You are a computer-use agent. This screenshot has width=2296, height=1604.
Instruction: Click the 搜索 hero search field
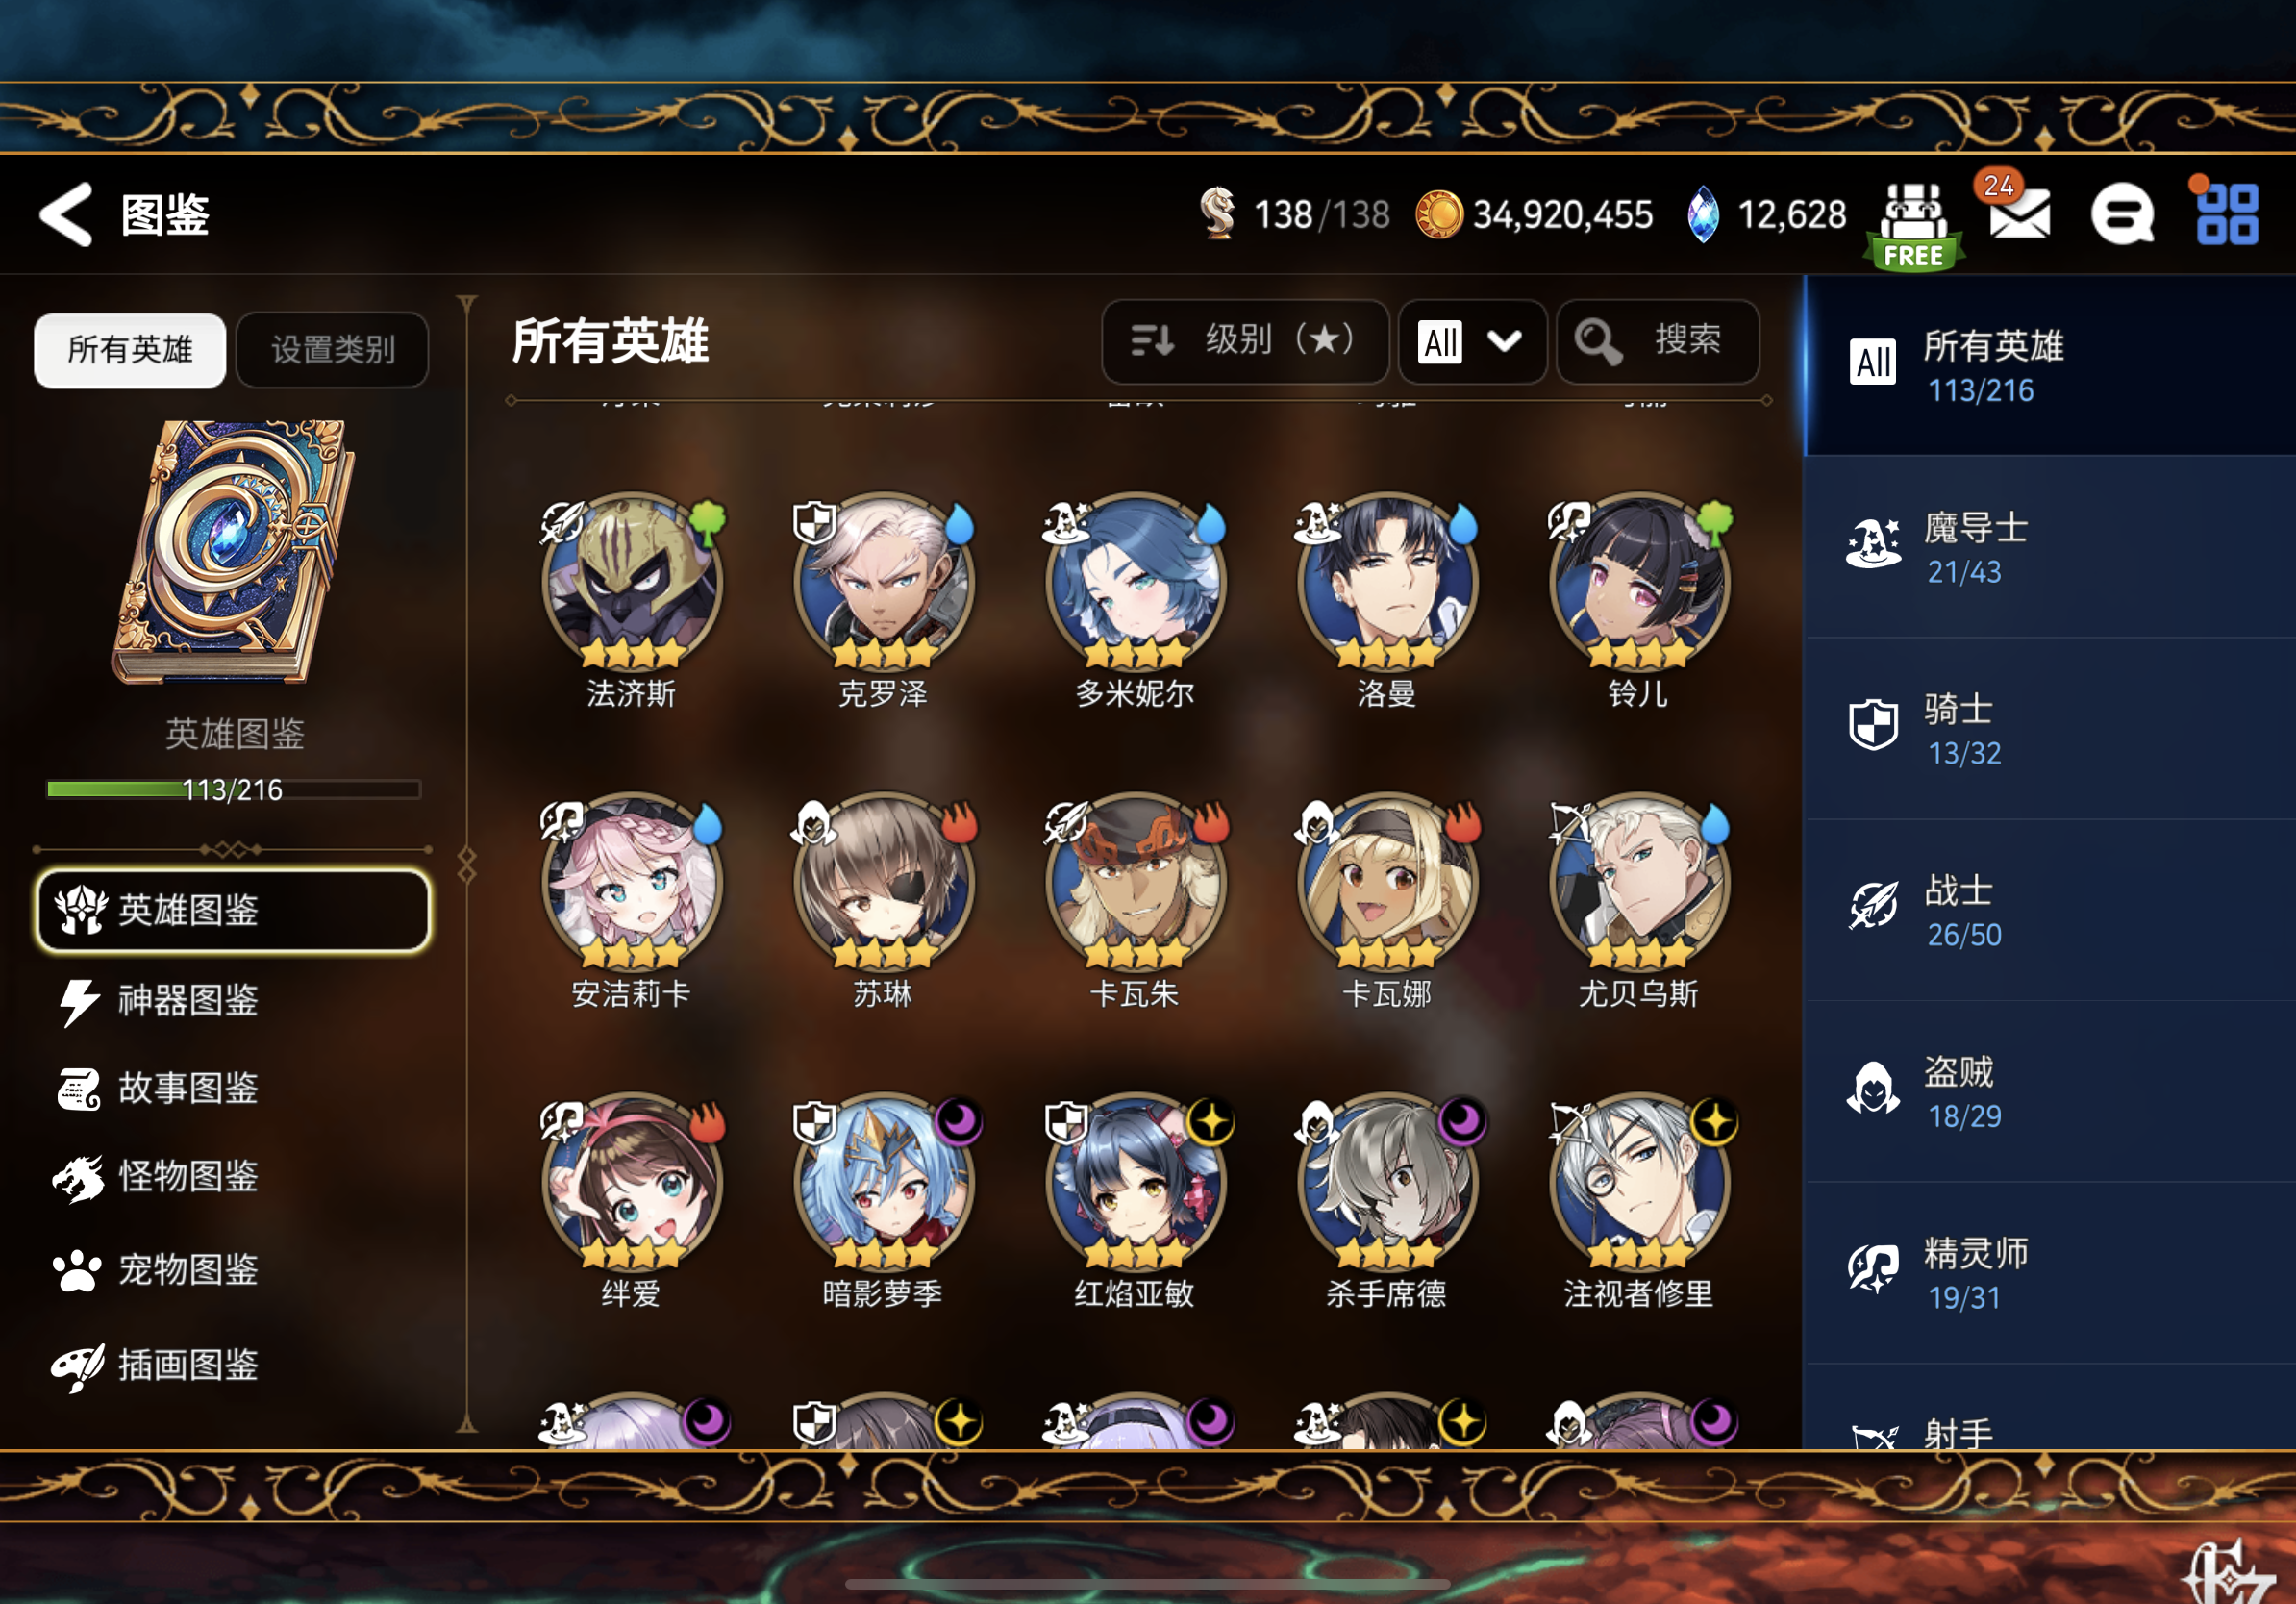1657,341
